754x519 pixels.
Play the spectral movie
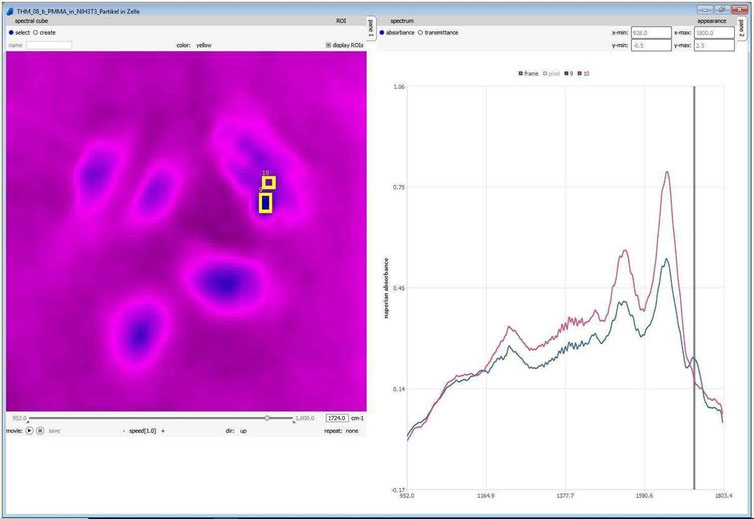pyautogui.click(x=29, y=430)
